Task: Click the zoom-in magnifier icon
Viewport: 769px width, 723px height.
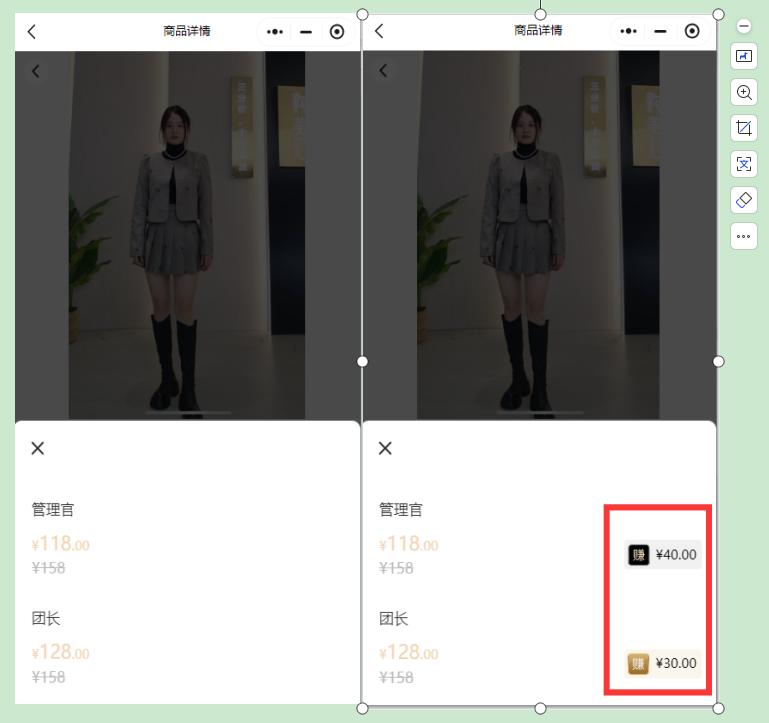Action: point(743,92)
